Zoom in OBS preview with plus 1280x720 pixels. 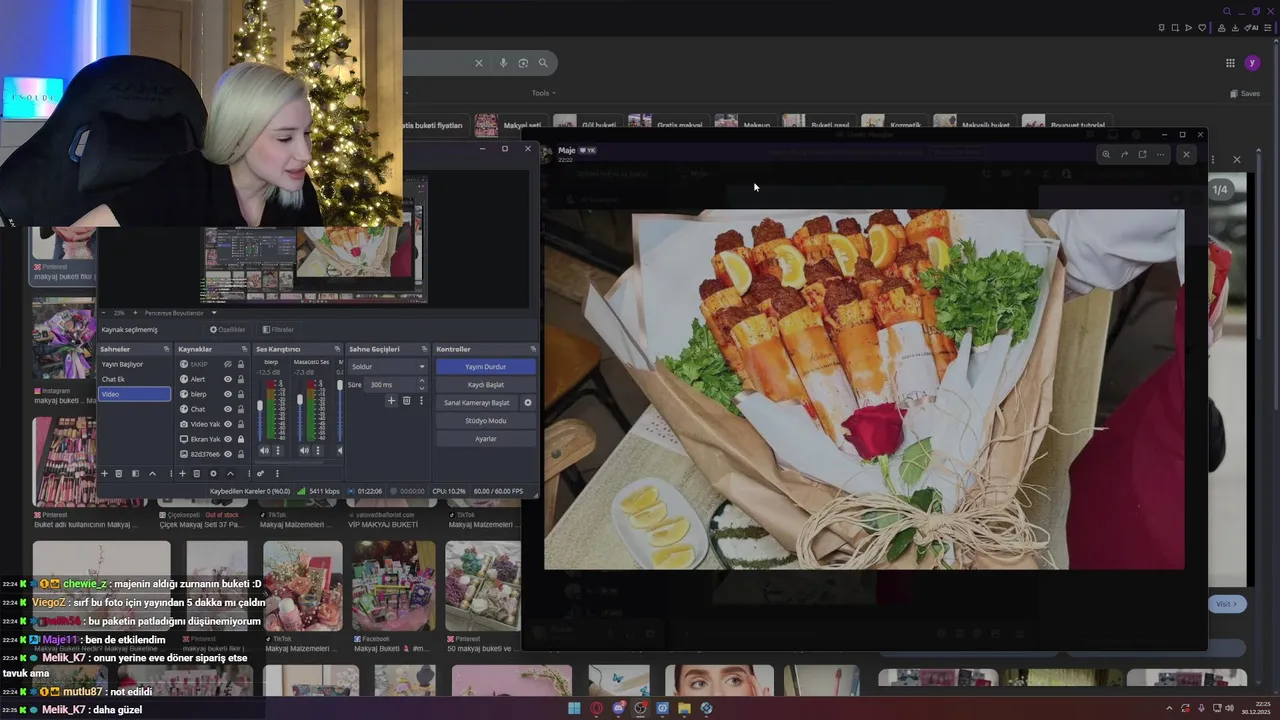[x=135, y=313]
